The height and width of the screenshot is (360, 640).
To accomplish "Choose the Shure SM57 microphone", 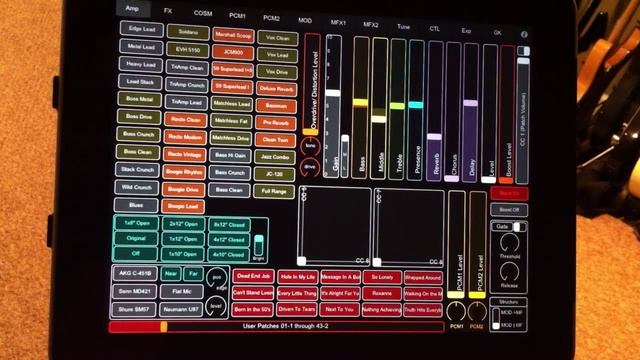I will 134,309.
